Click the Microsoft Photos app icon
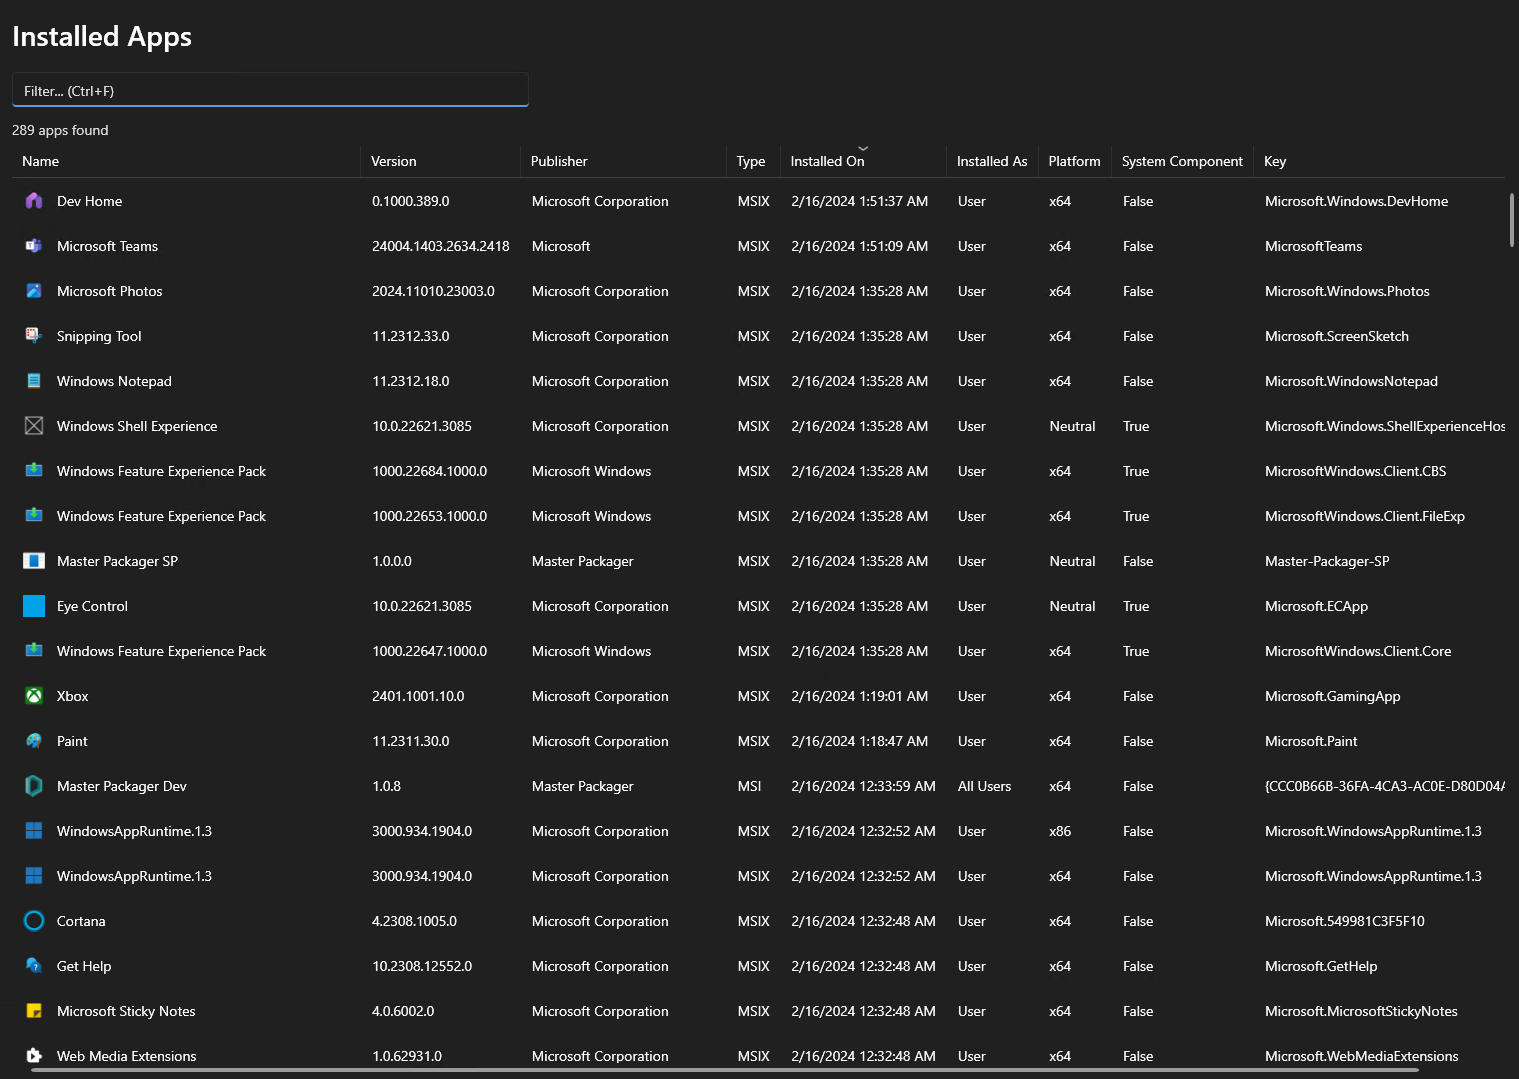 (34, 291)
